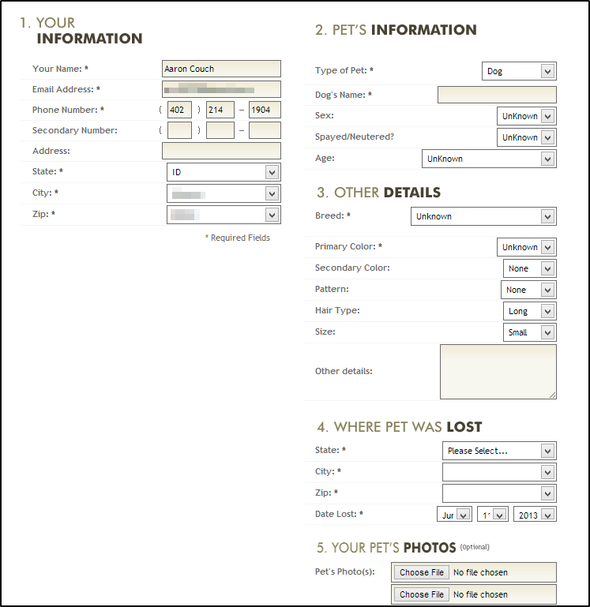This screenshot has width=590, height=607.
Task: Click the Address input field
Action: pos(221,151)
